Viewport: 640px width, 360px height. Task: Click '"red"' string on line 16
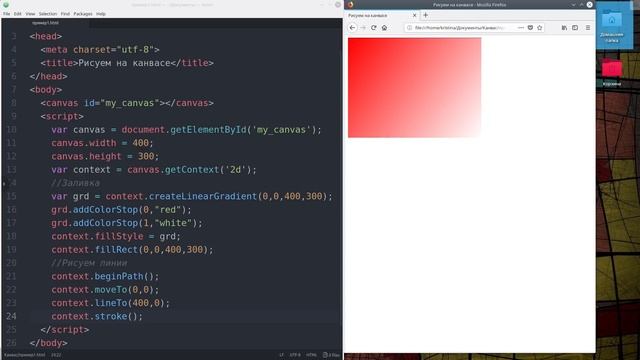167,210
